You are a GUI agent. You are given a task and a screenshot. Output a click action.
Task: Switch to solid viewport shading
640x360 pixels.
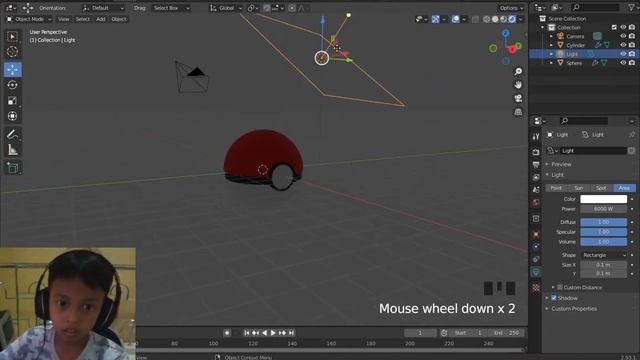(x=495, y=19)
